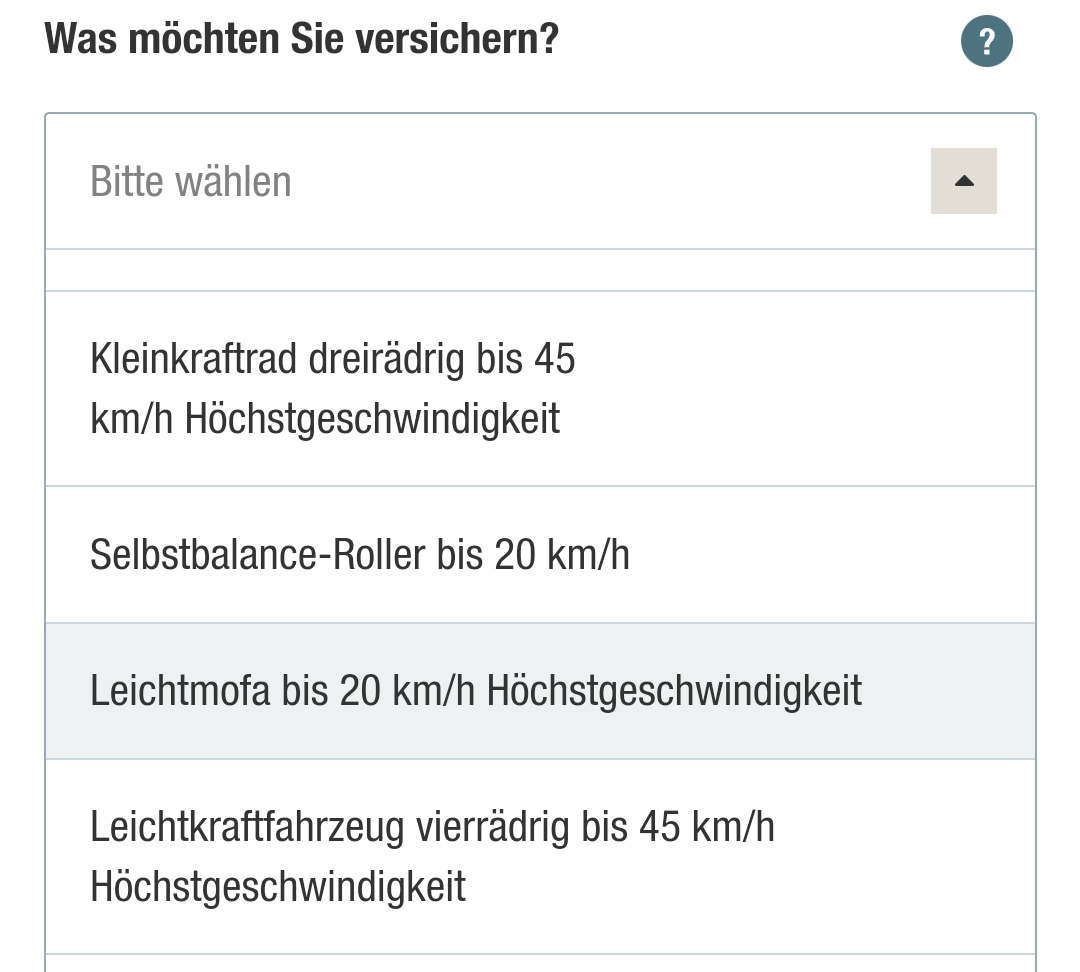Choose the three-wheeled Kleinkraftrad entry
1080x972 pixels.
tap(332, 389)
